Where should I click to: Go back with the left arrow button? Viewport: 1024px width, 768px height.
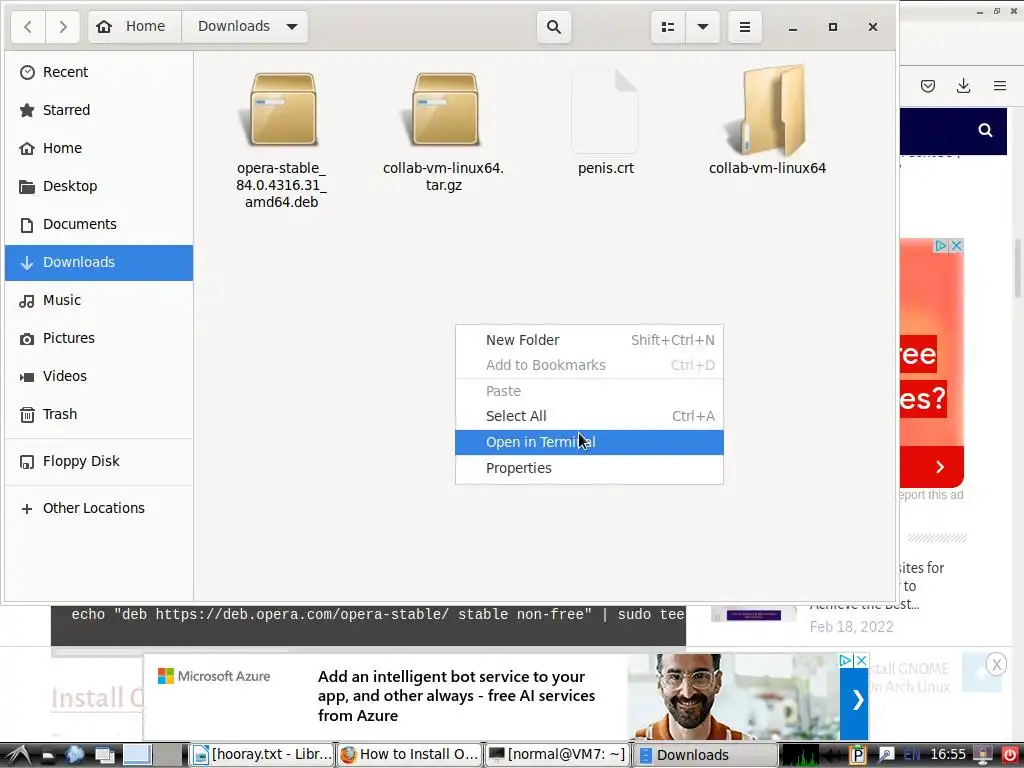(28, 27)
